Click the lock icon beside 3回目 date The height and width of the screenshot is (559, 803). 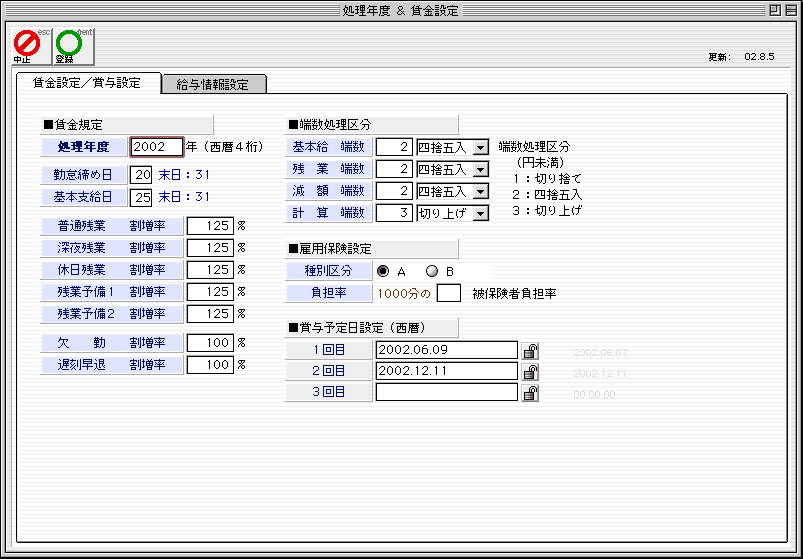[x=531, y=393]
